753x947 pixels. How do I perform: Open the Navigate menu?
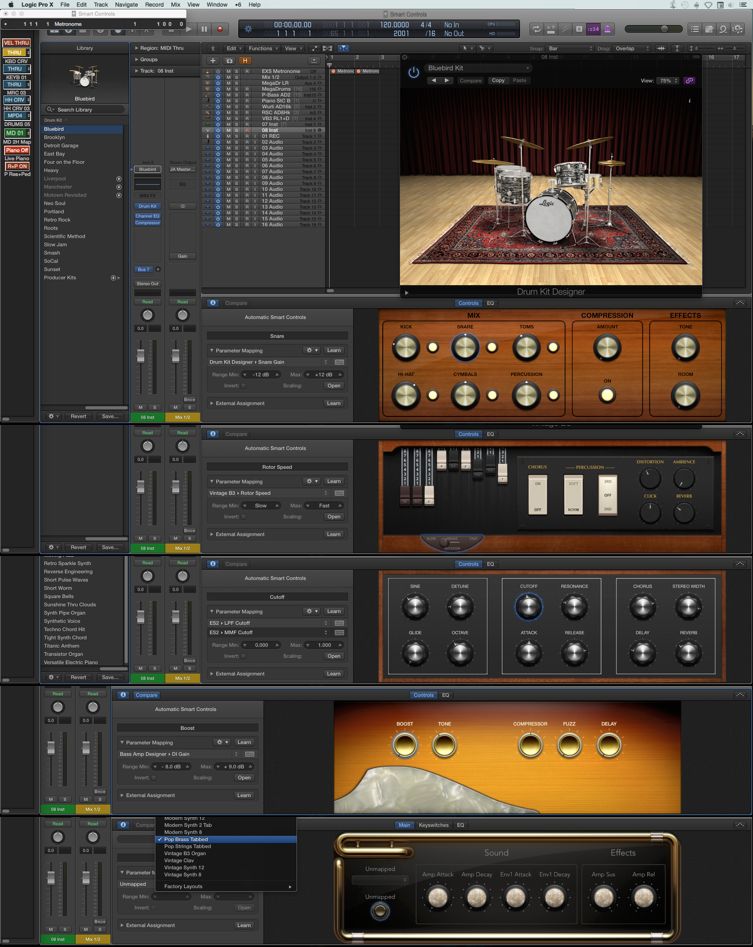126,4
